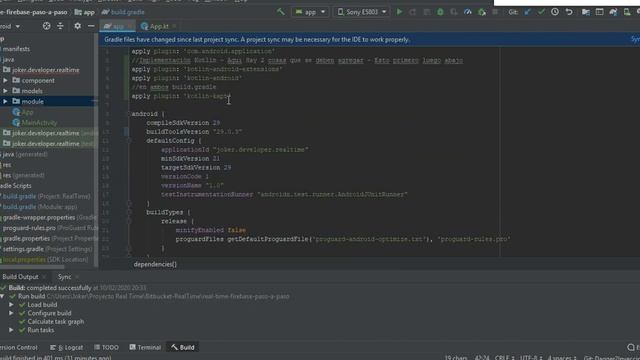The width and height of the screenshot is (640, 360).
Task: Click the window-shaped icon right of the folder icon
Action: (x=599, y=12)
